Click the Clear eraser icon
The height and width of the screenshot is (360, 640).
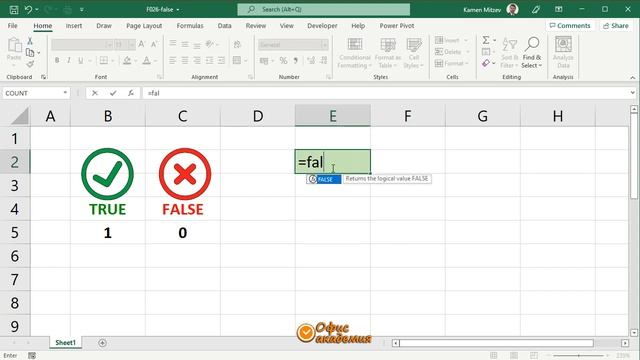coord(486,63)
